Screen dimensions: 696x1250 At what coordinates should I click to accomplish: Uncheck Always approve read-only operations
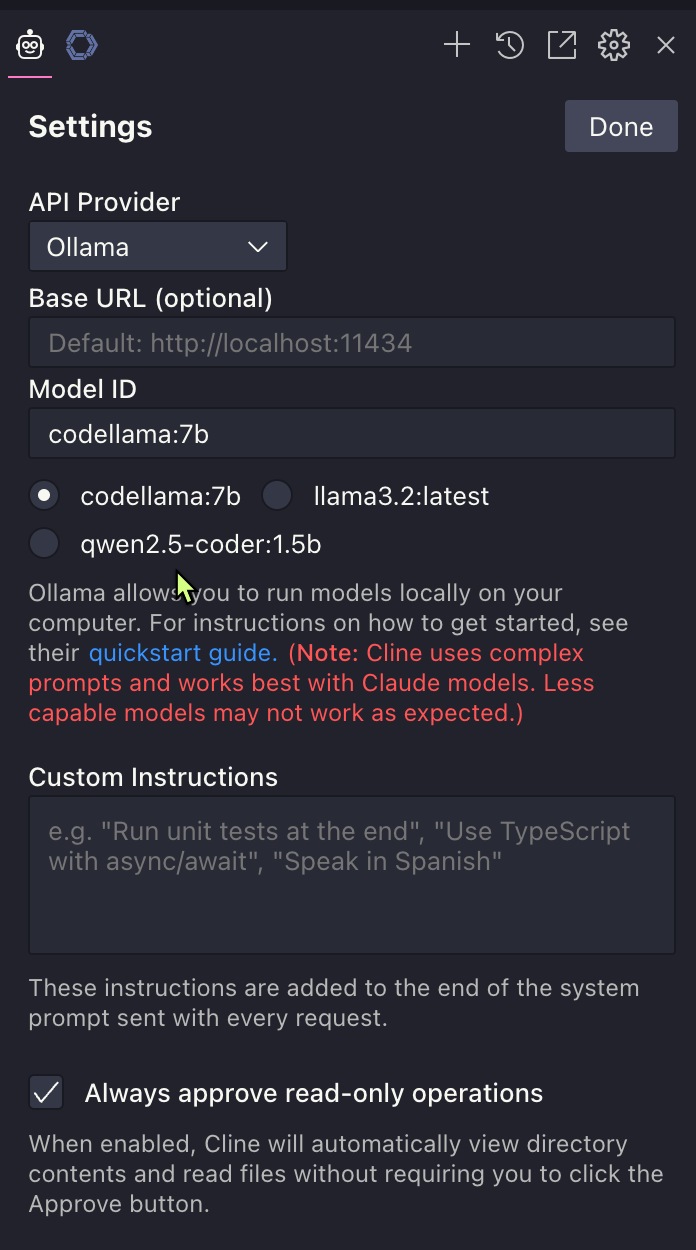pyautogui.click(x=46, y=1092)
